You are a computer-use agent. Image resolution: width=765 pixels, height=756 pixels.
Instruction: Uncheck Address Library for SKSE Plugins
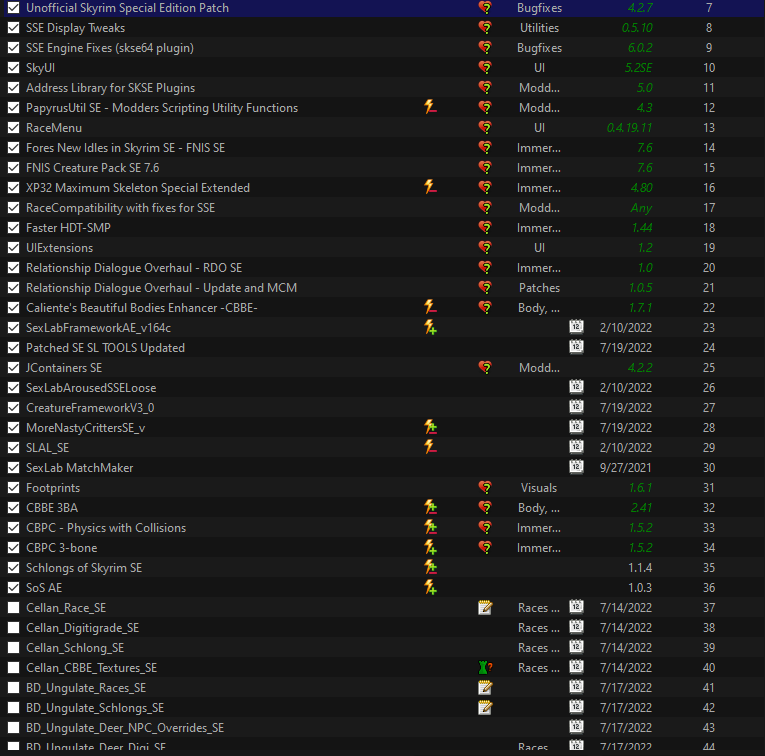(x=14, y=87)
